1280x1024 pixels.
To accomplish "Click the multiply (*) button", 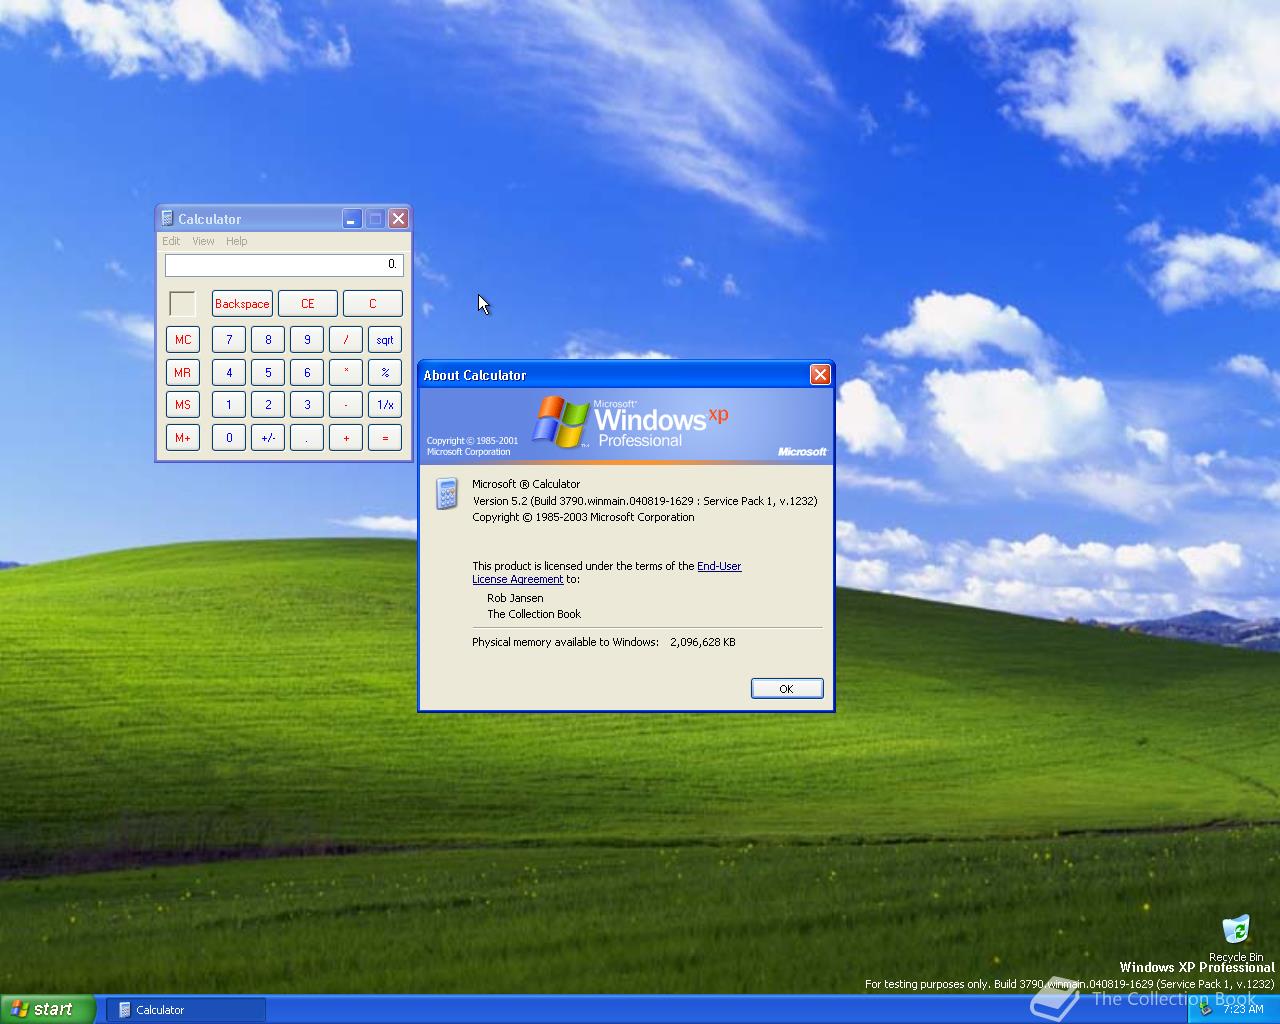I will tap(346, 373).
